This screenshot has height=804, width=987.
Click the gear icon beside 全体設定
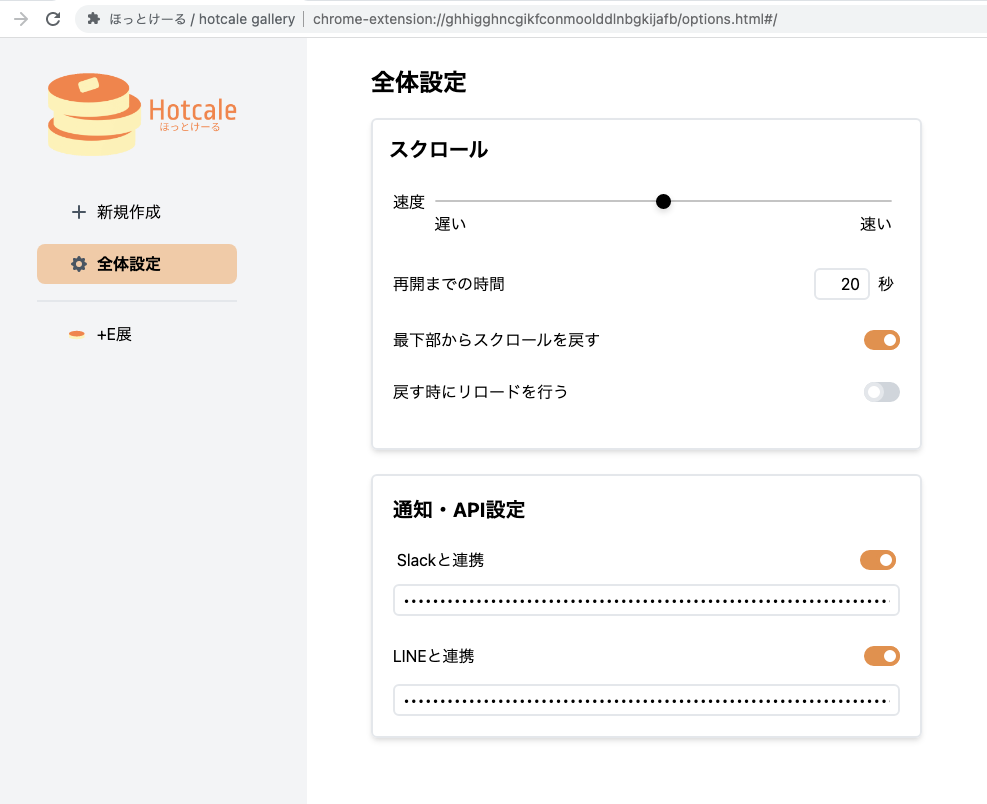[x=79, y=264]
